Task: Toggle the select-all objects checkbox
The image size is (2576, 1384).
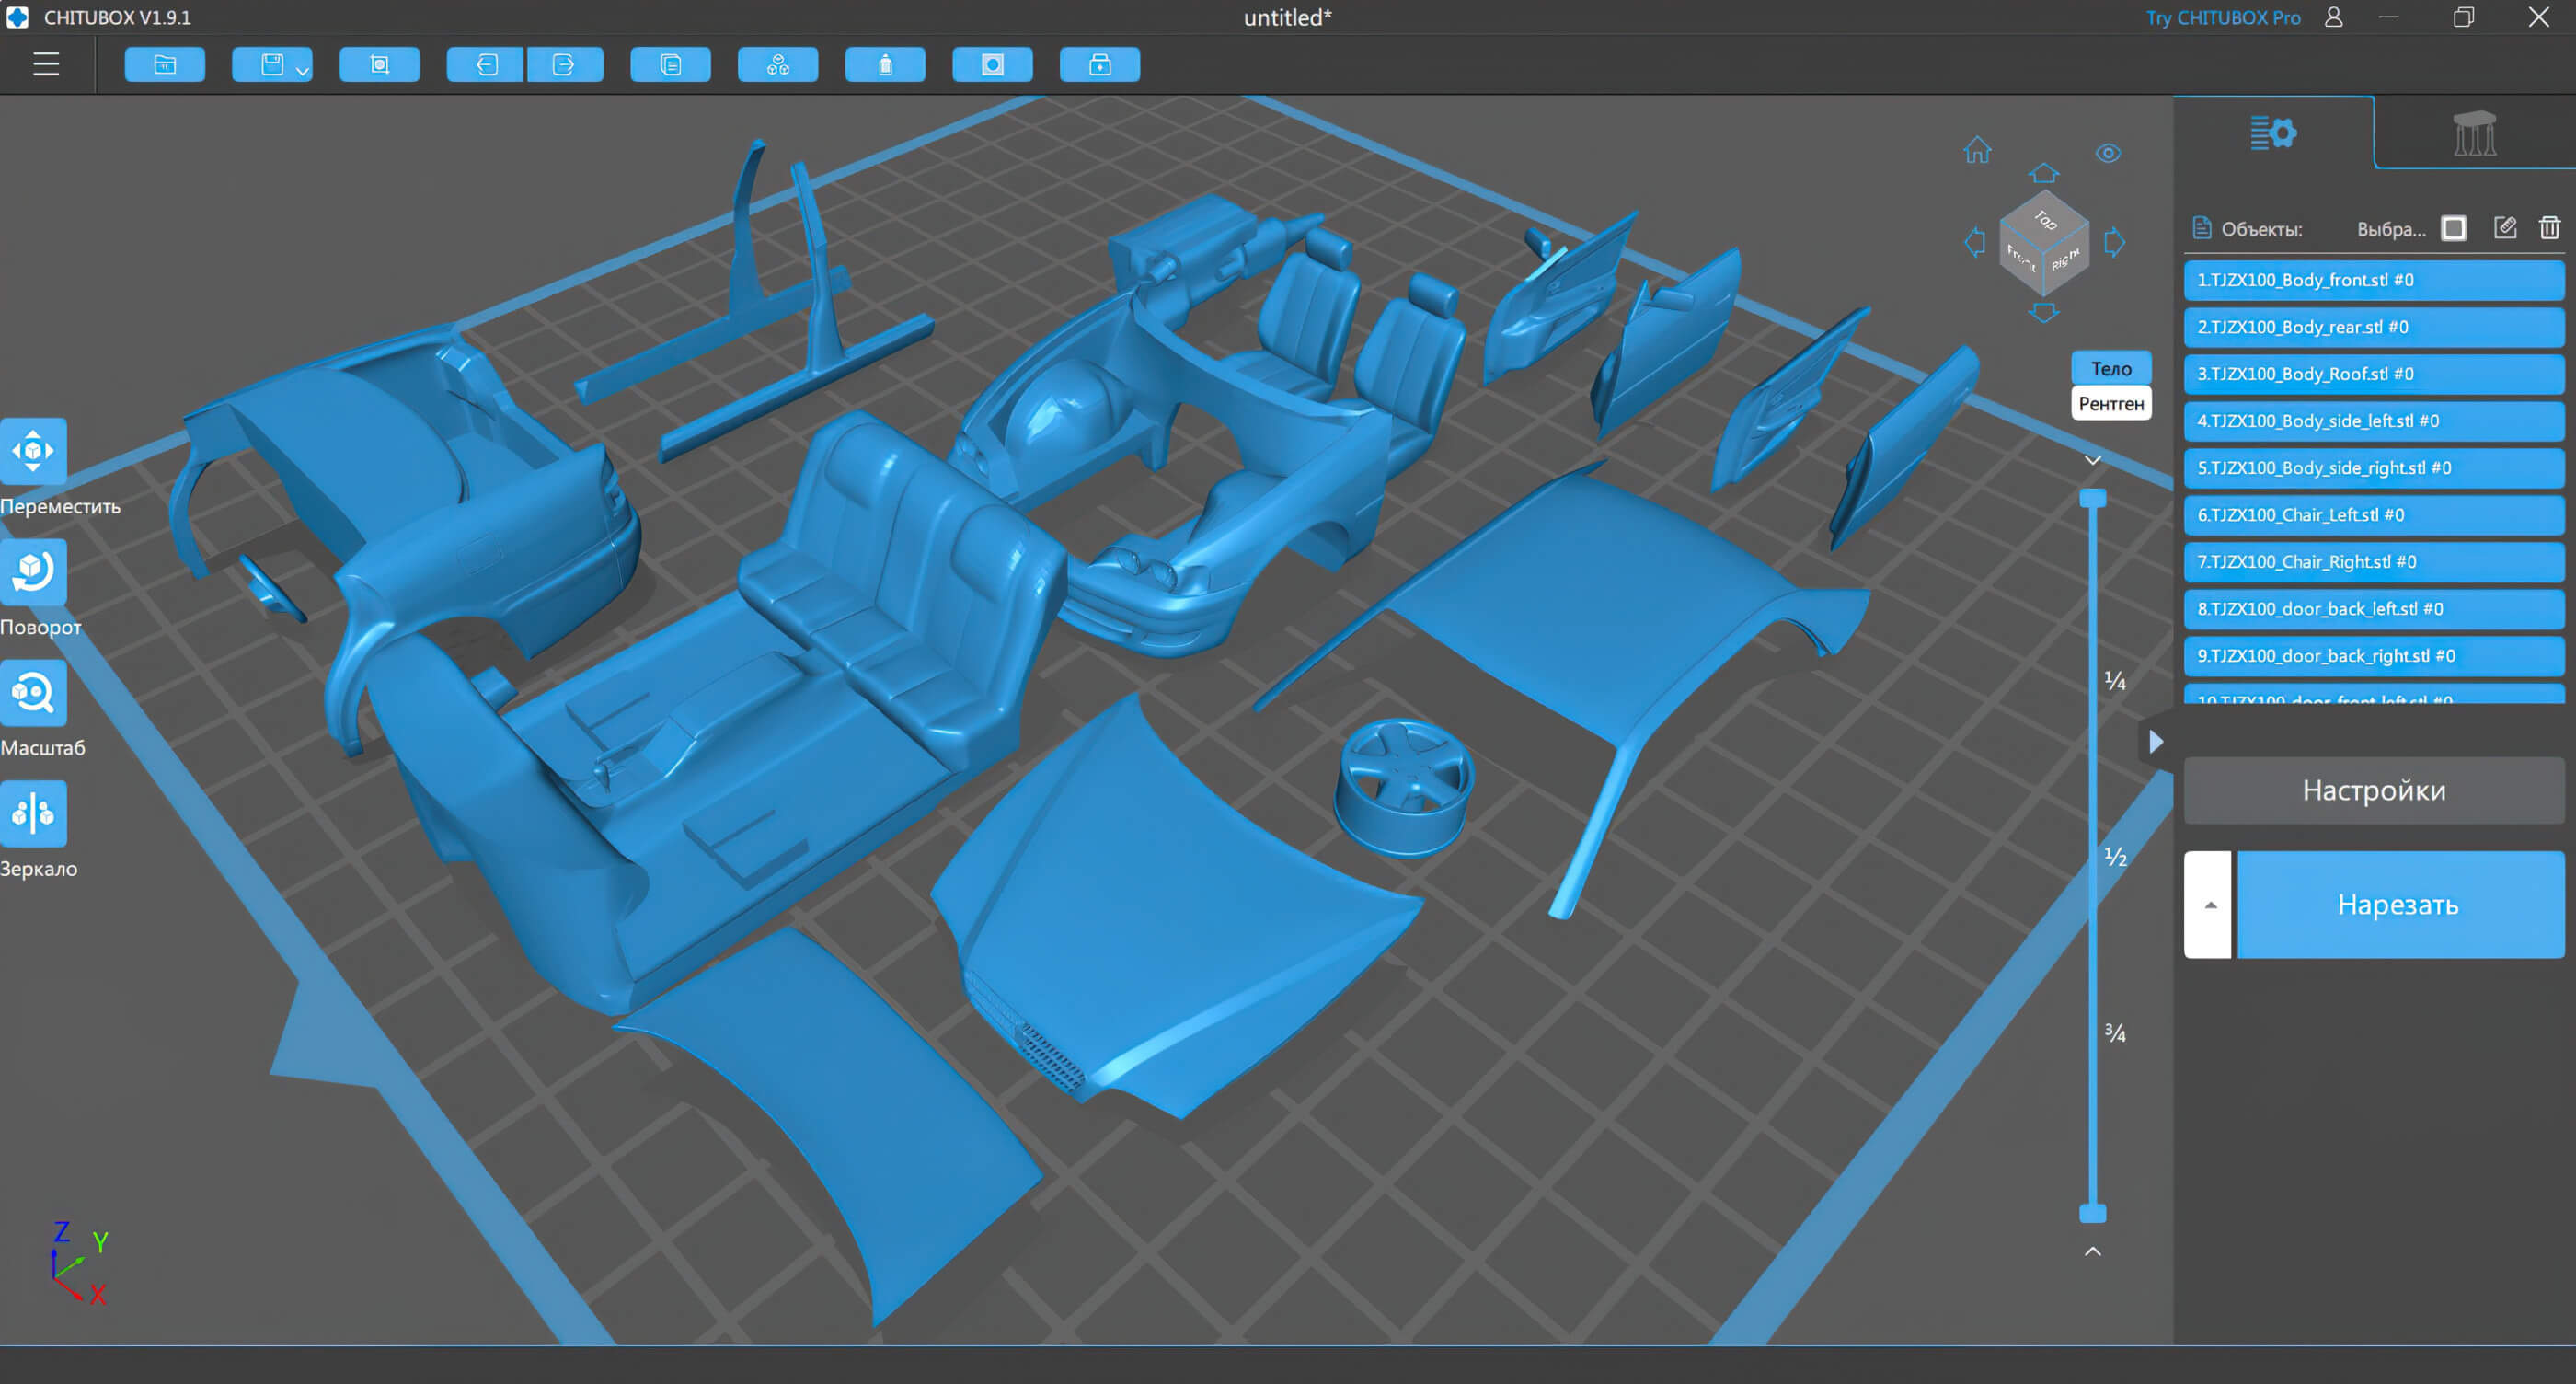Action: pos(2453,229)
